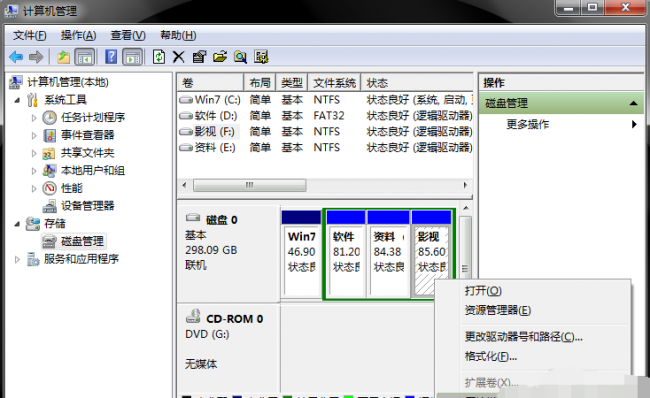Sort by the 状态 column header

coord(417,83)
